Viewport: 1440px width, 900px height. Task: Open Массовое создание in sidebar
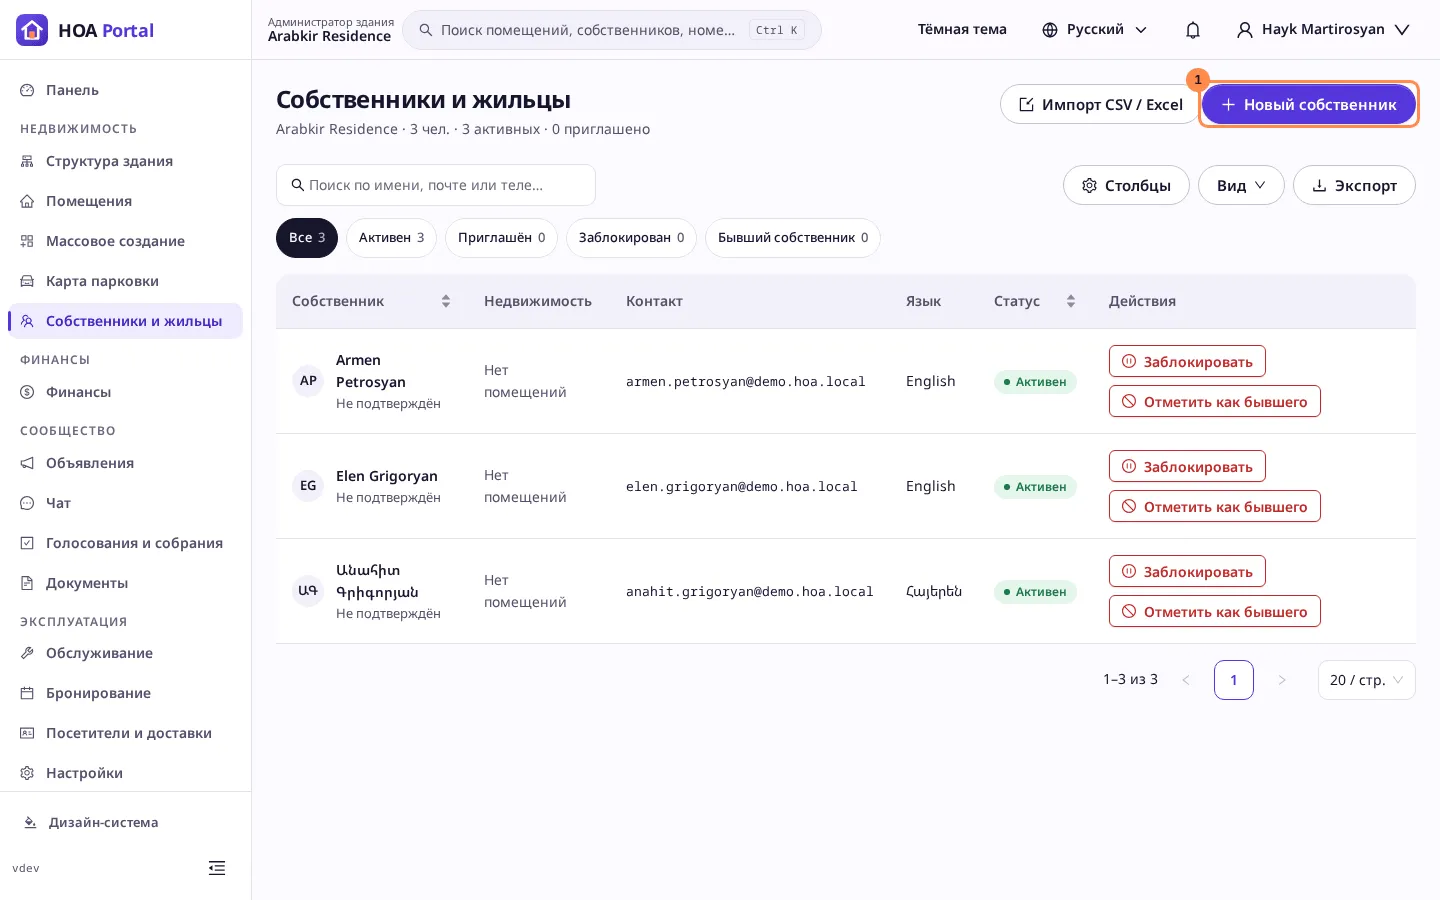[x=125, y=241]
